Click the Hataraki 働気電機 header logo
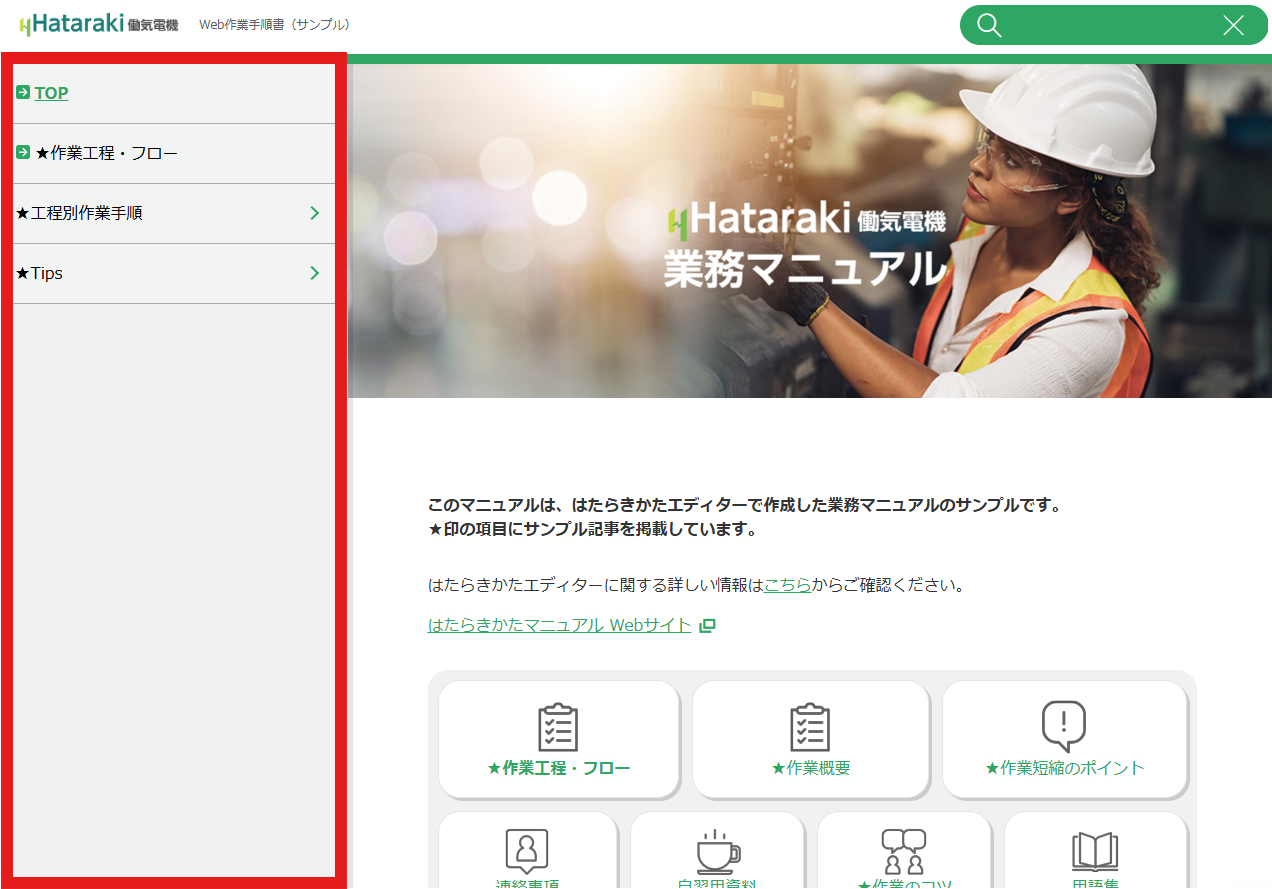Image resolution: width=1272 pixels, height=889 pixels. [98, 24]
